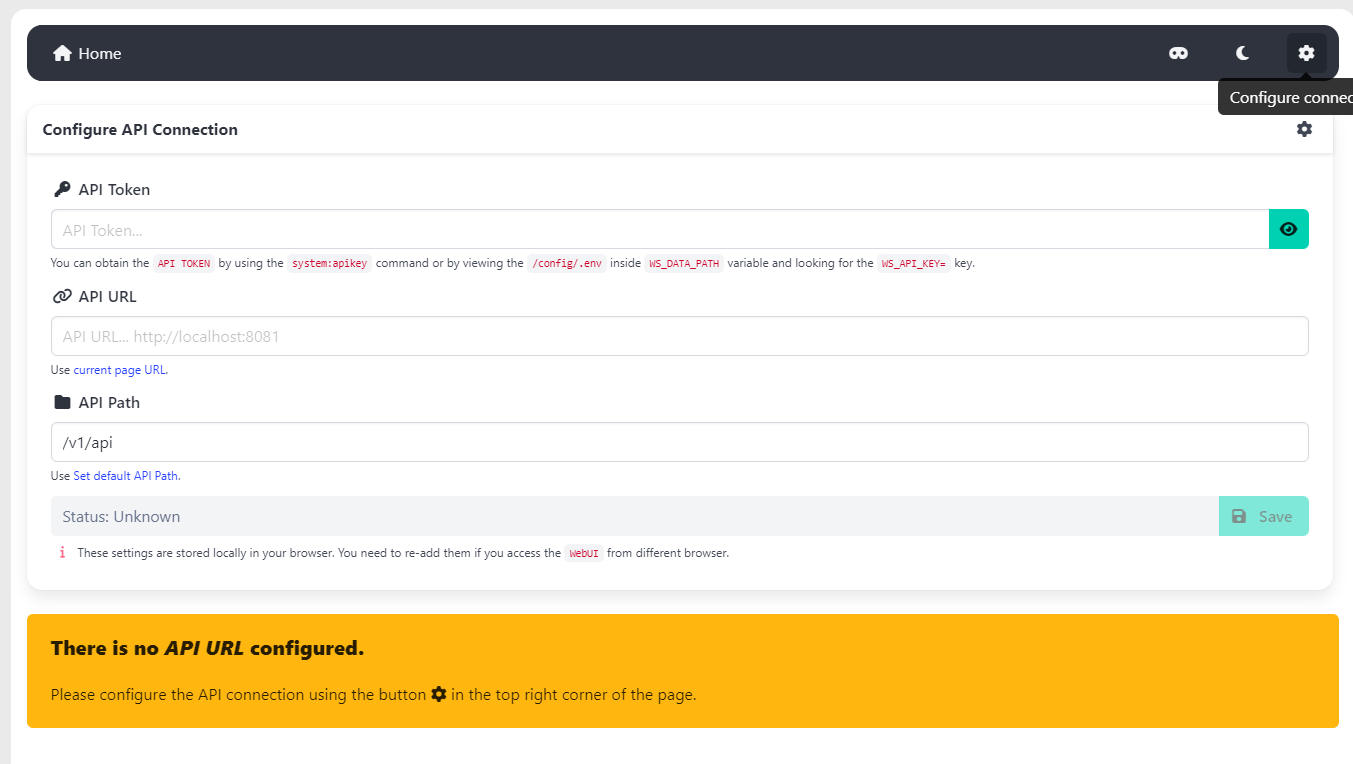Image resolution: width=1353 pixels, height=764 pixels.
Task: Click the Status: Unknown field
Action: 634,517
